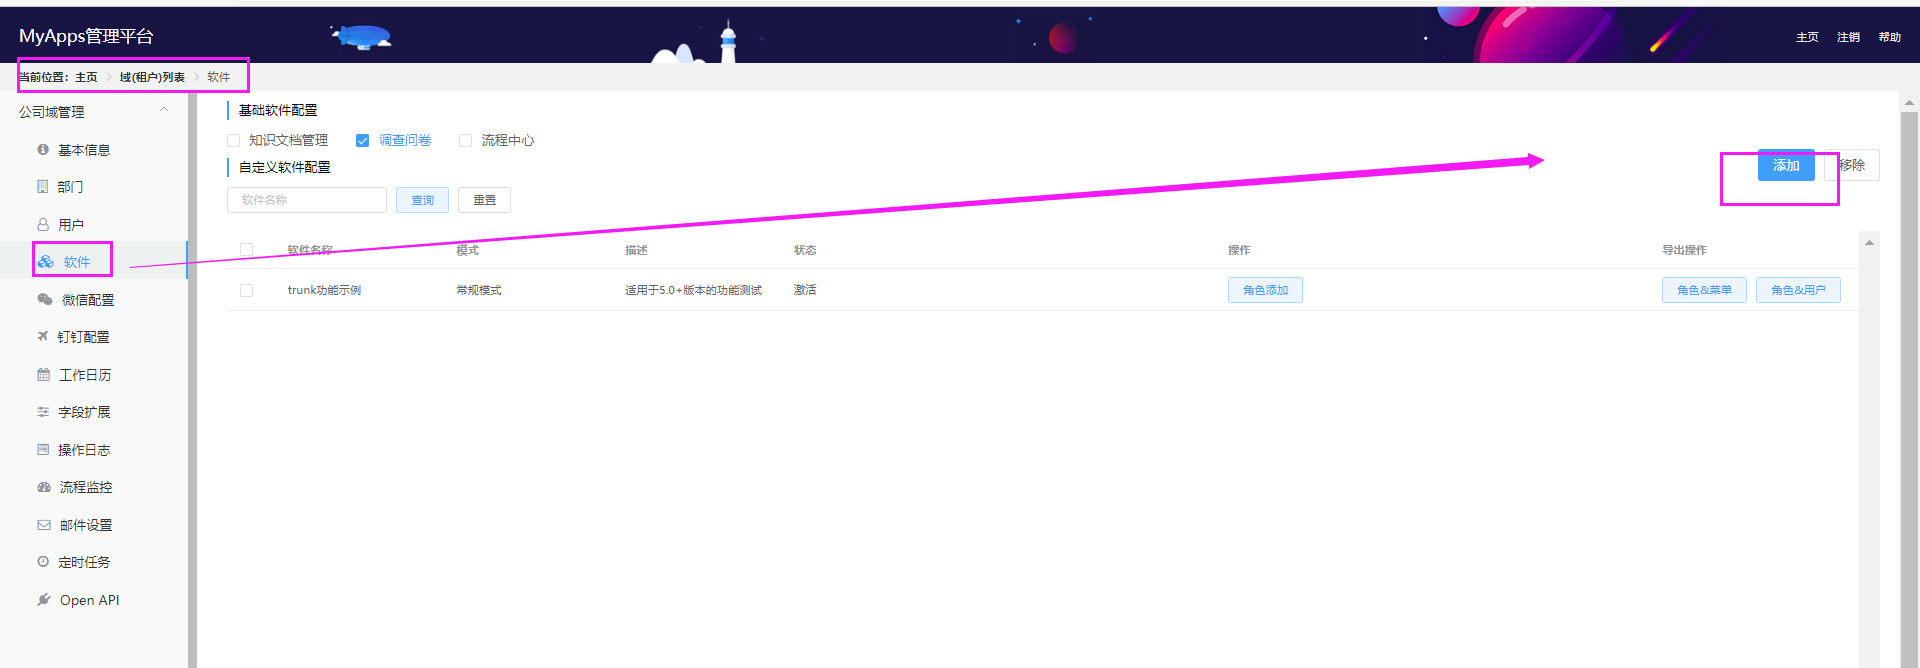The width and height of the screenshot is (1920, 668).
Task: Click the 移除 button
Action: 1852,166
